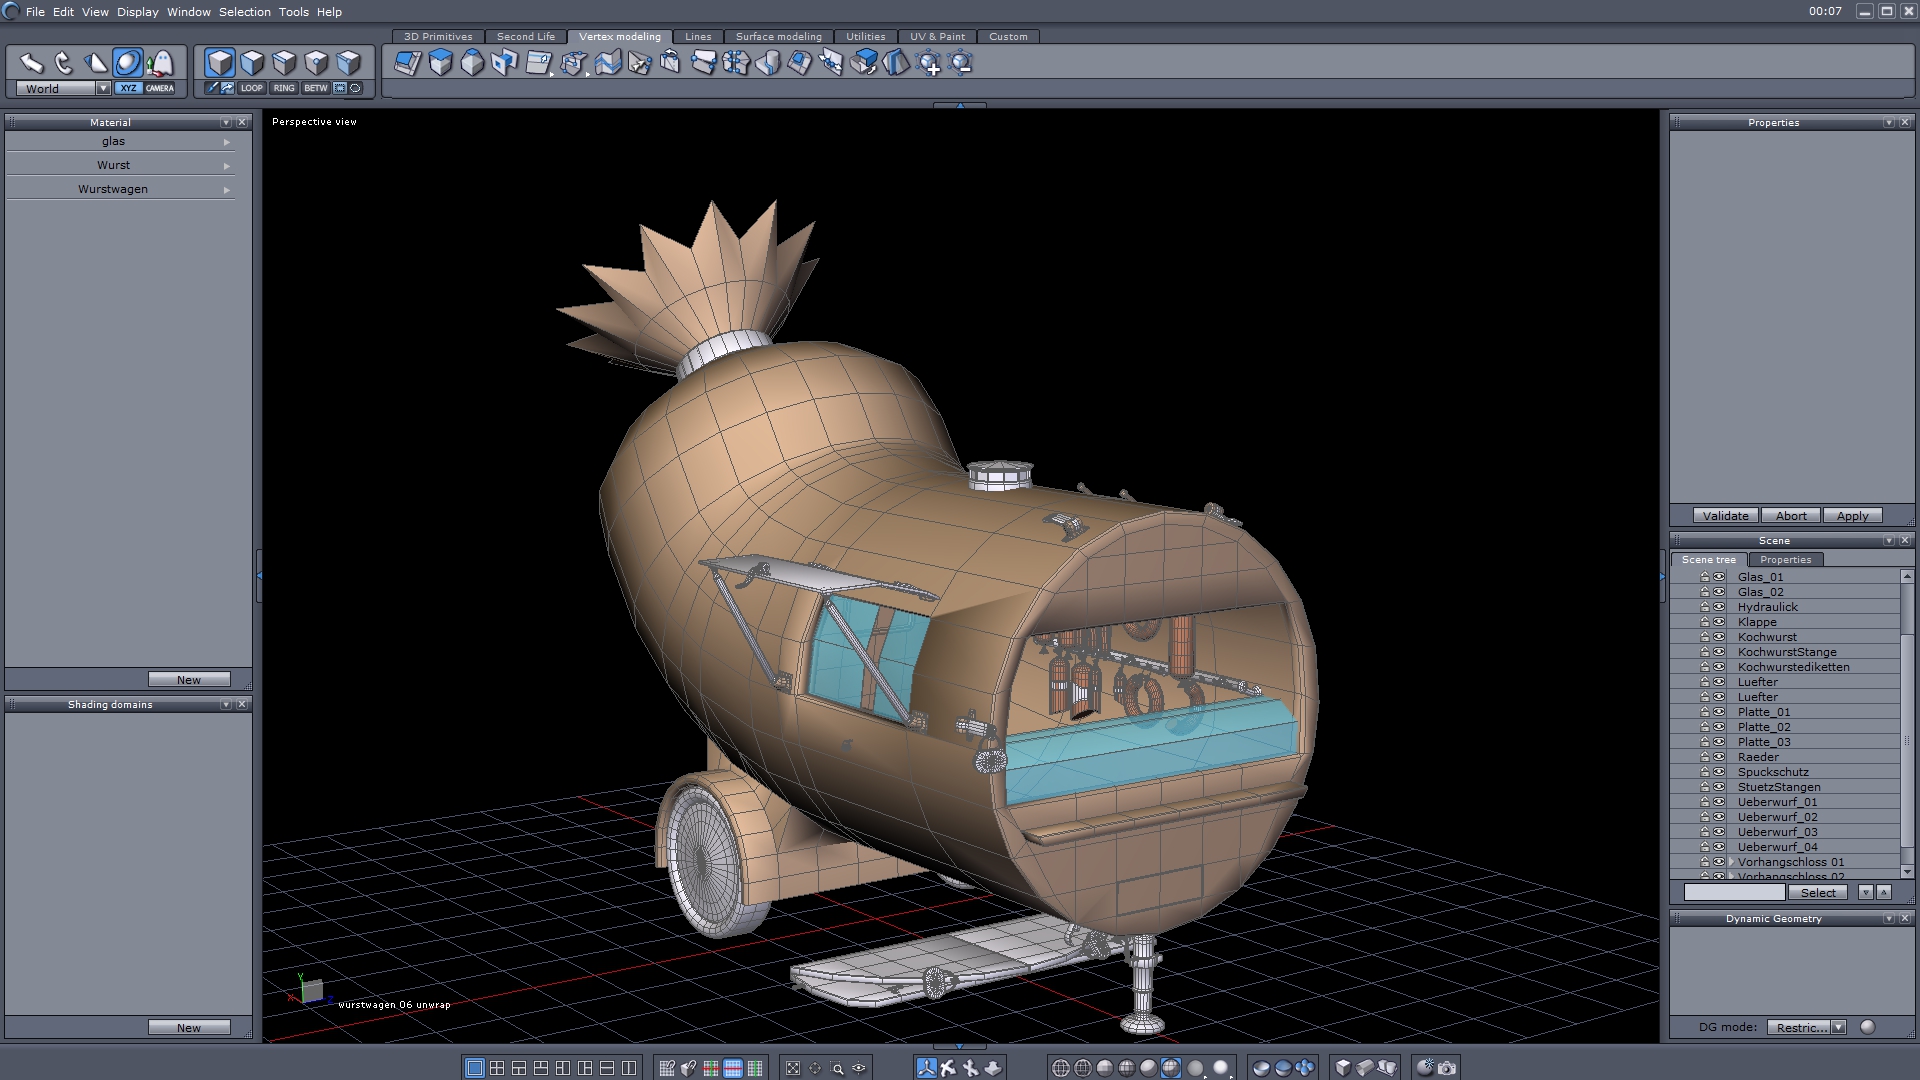The width and height of the screenshot is (1920, 1080).
Task: Hide the Hydraulick object via eye icon
Action: tap(1719, 607)
